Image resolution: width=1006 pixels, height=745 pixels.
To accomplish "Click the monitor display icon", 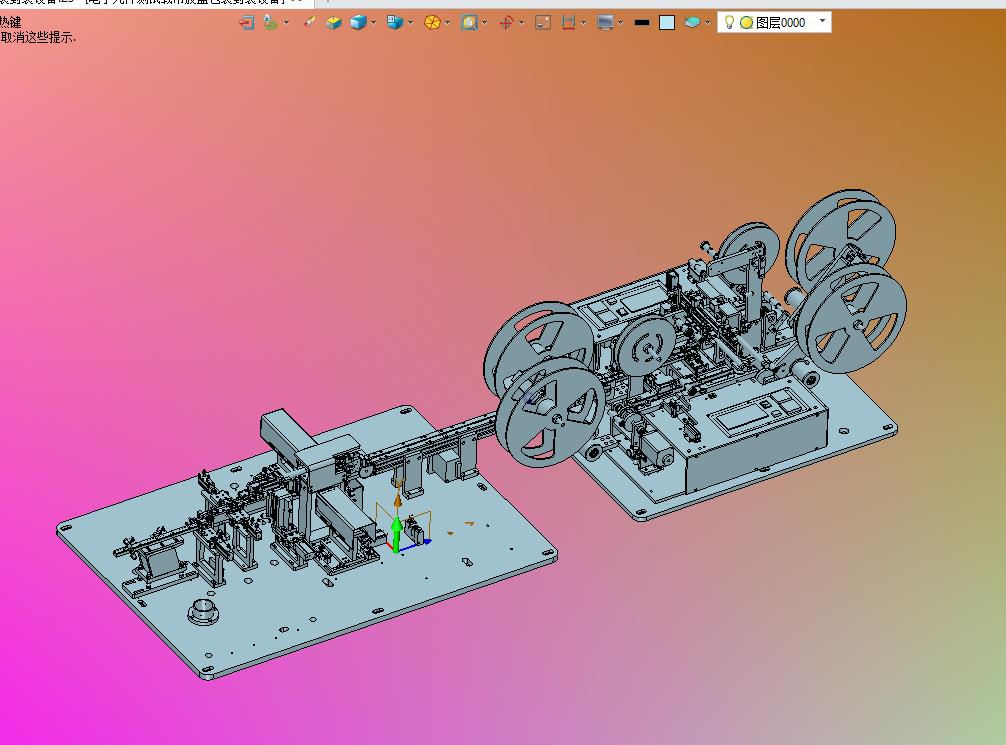I will [605, 22].
